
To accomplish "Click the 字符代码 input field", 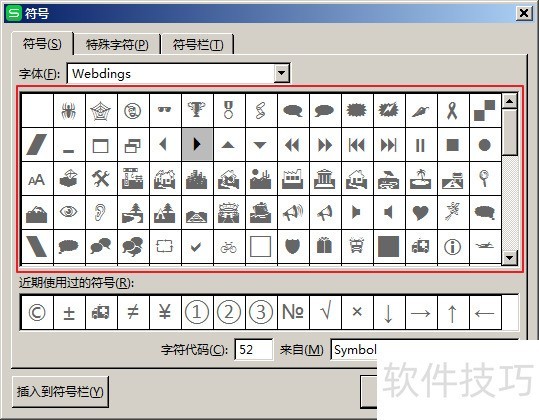I will [x=254, y=350].
